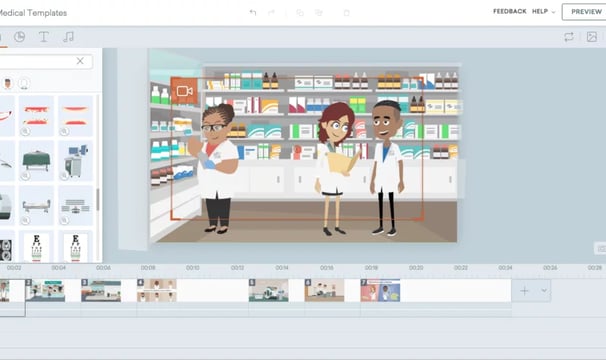
Task: Add a new scene with plus button
Action: 524,290
